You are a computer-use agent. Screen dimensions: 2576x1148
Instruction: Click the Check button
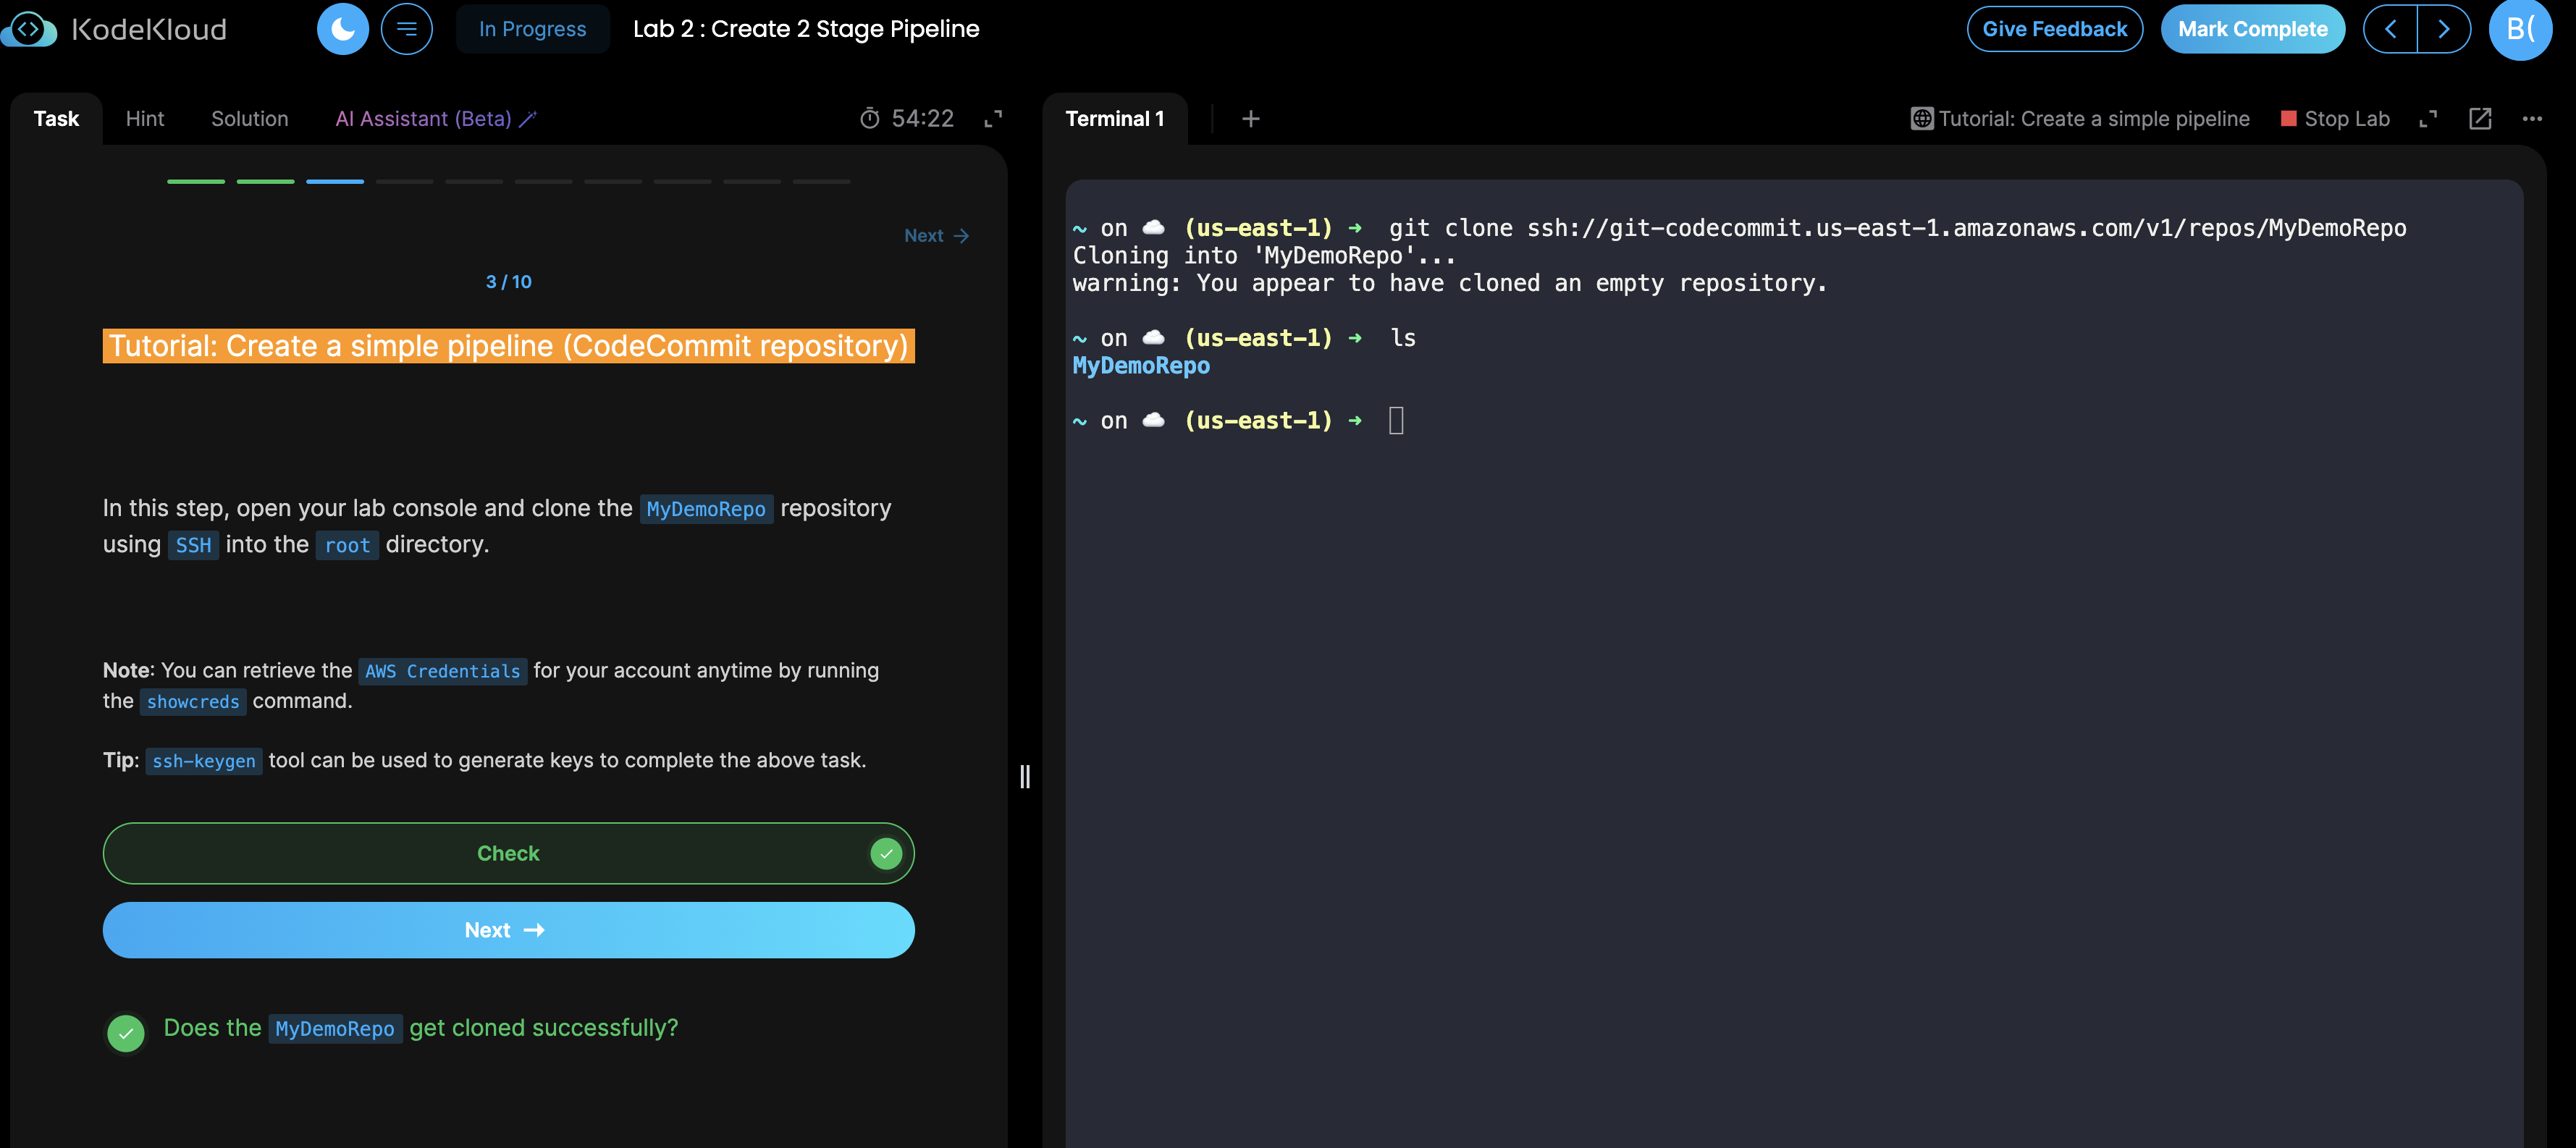pos(508,853)
